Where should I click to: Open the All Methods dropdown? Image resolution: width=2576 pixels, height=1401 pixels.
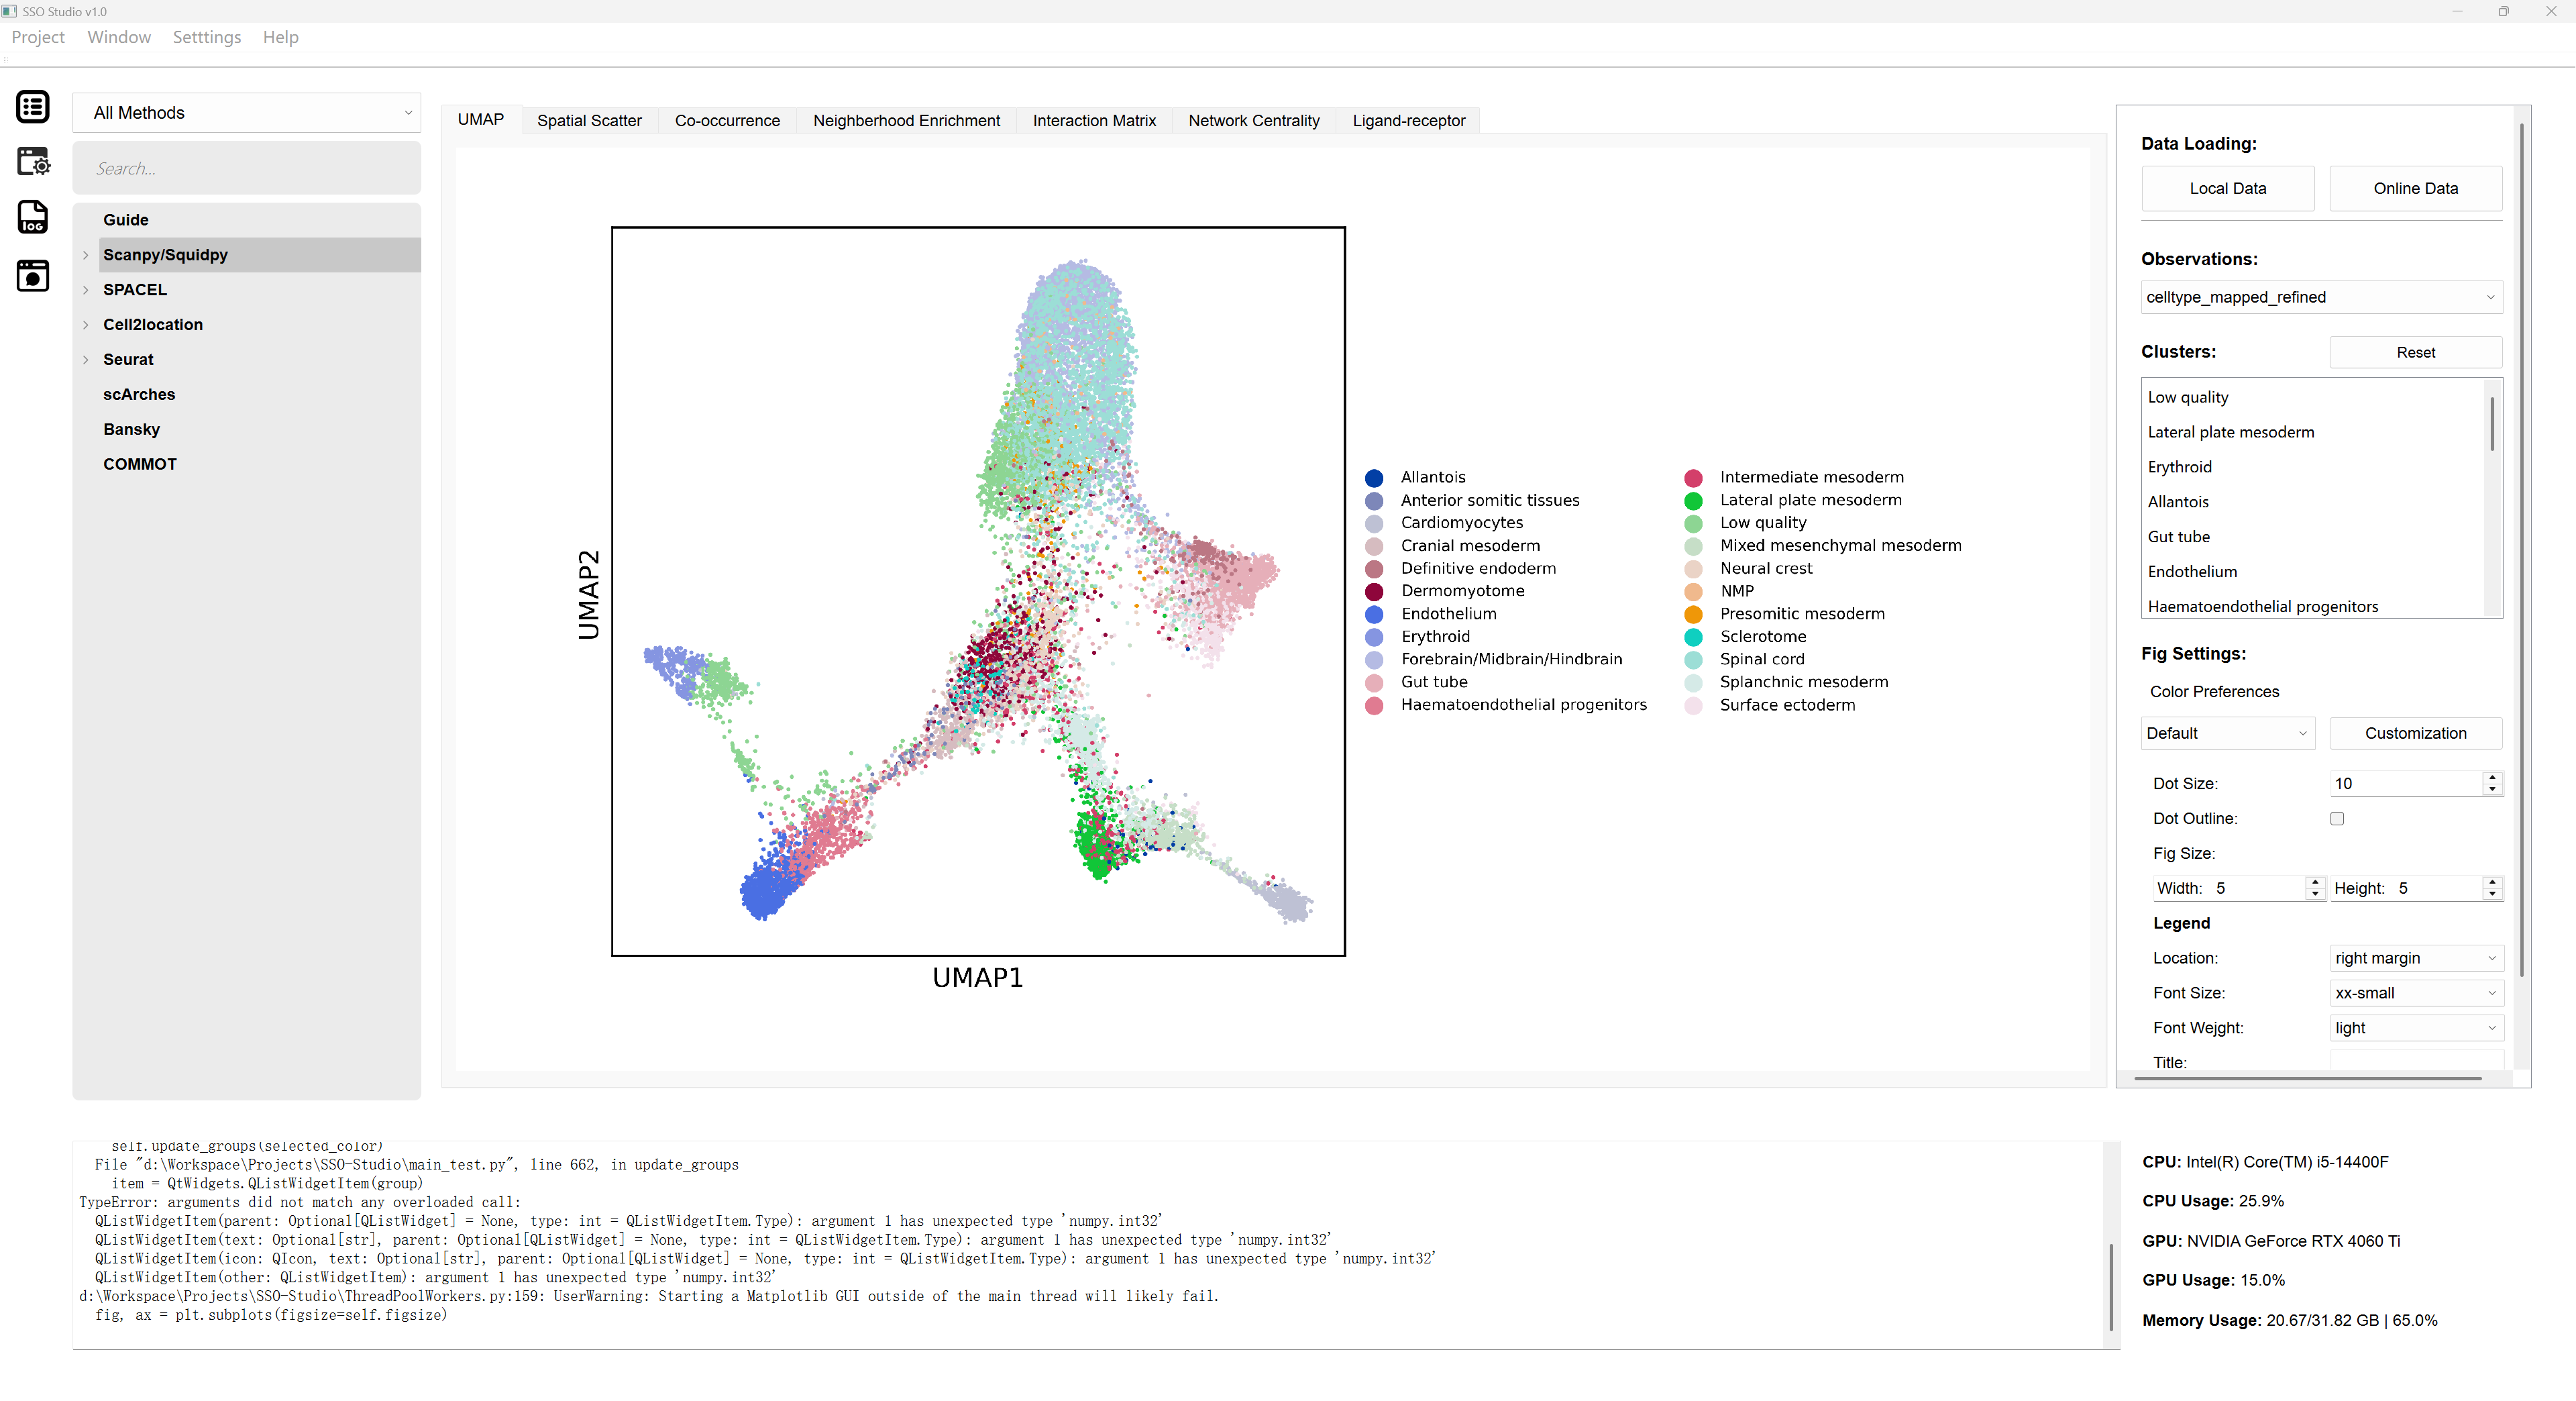[x=246, y=113]
